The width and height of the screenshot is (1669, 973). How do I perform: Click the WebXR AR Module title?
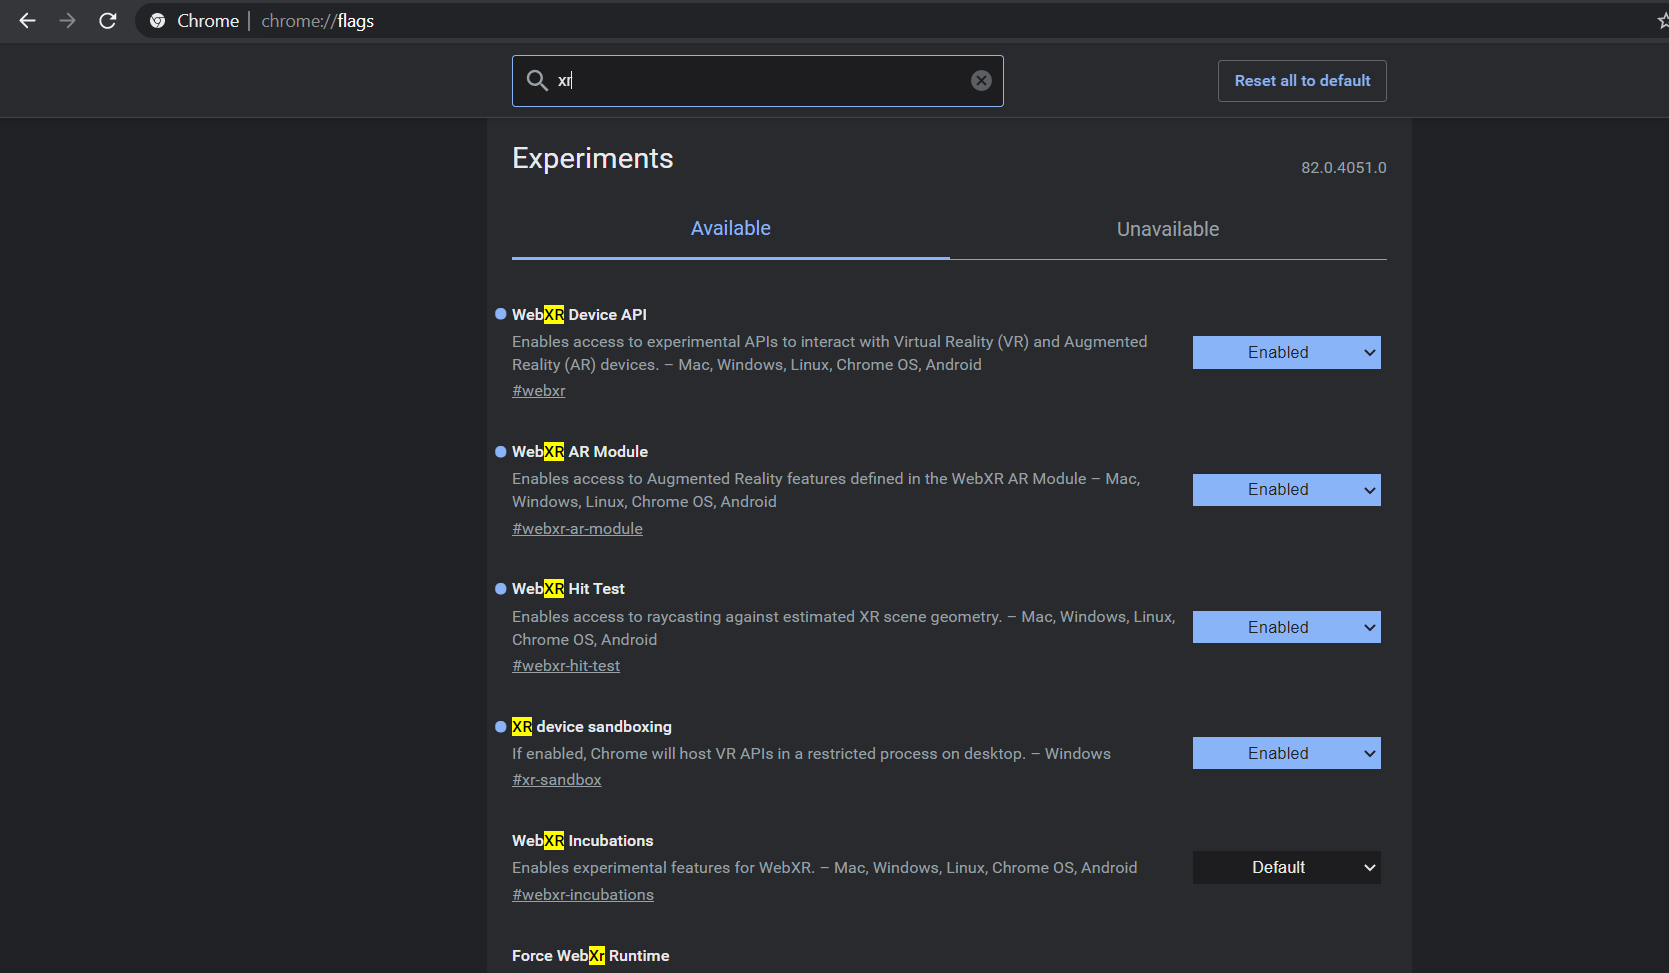(x=580, y=452)
